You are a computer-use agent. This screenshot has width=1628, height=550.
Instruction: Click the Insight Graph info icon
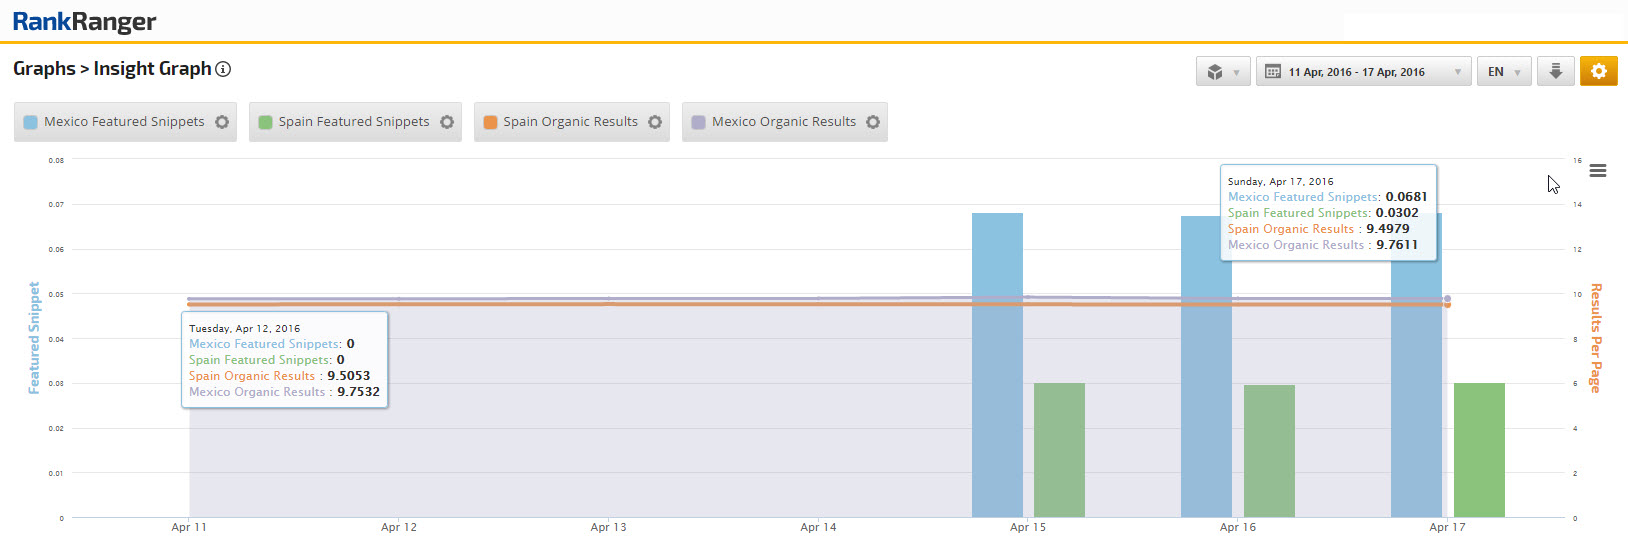point(224,69)
